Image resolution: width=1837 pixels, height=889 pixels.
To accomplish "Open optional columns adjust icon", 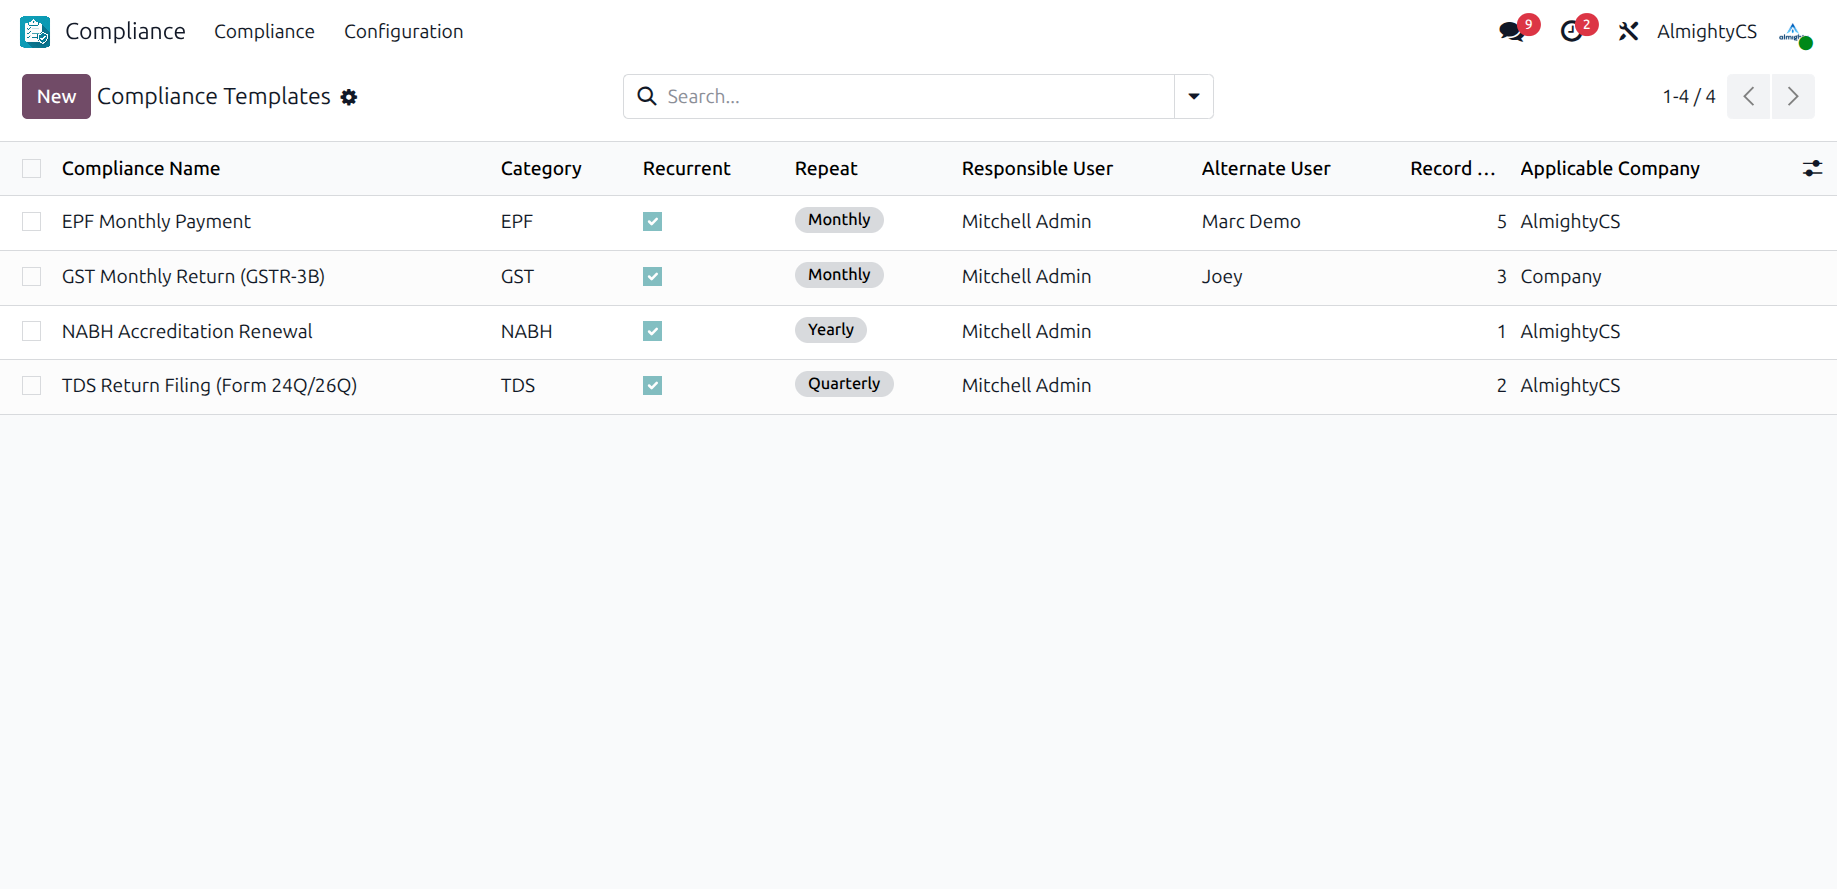I will [1812, 169].
